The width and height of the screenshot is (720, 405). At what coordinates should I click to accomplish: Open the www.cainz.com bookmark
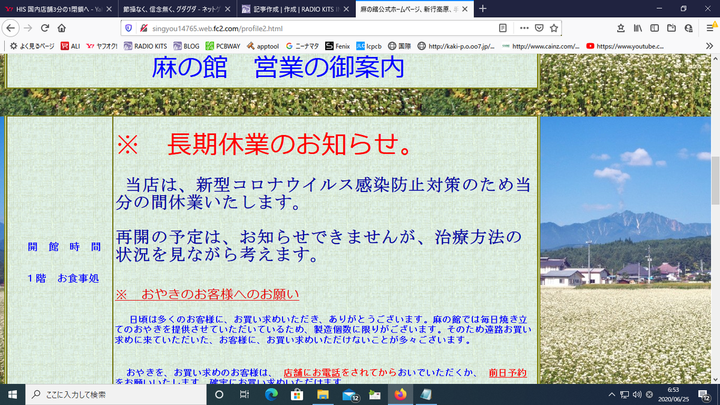coord(541,46)
